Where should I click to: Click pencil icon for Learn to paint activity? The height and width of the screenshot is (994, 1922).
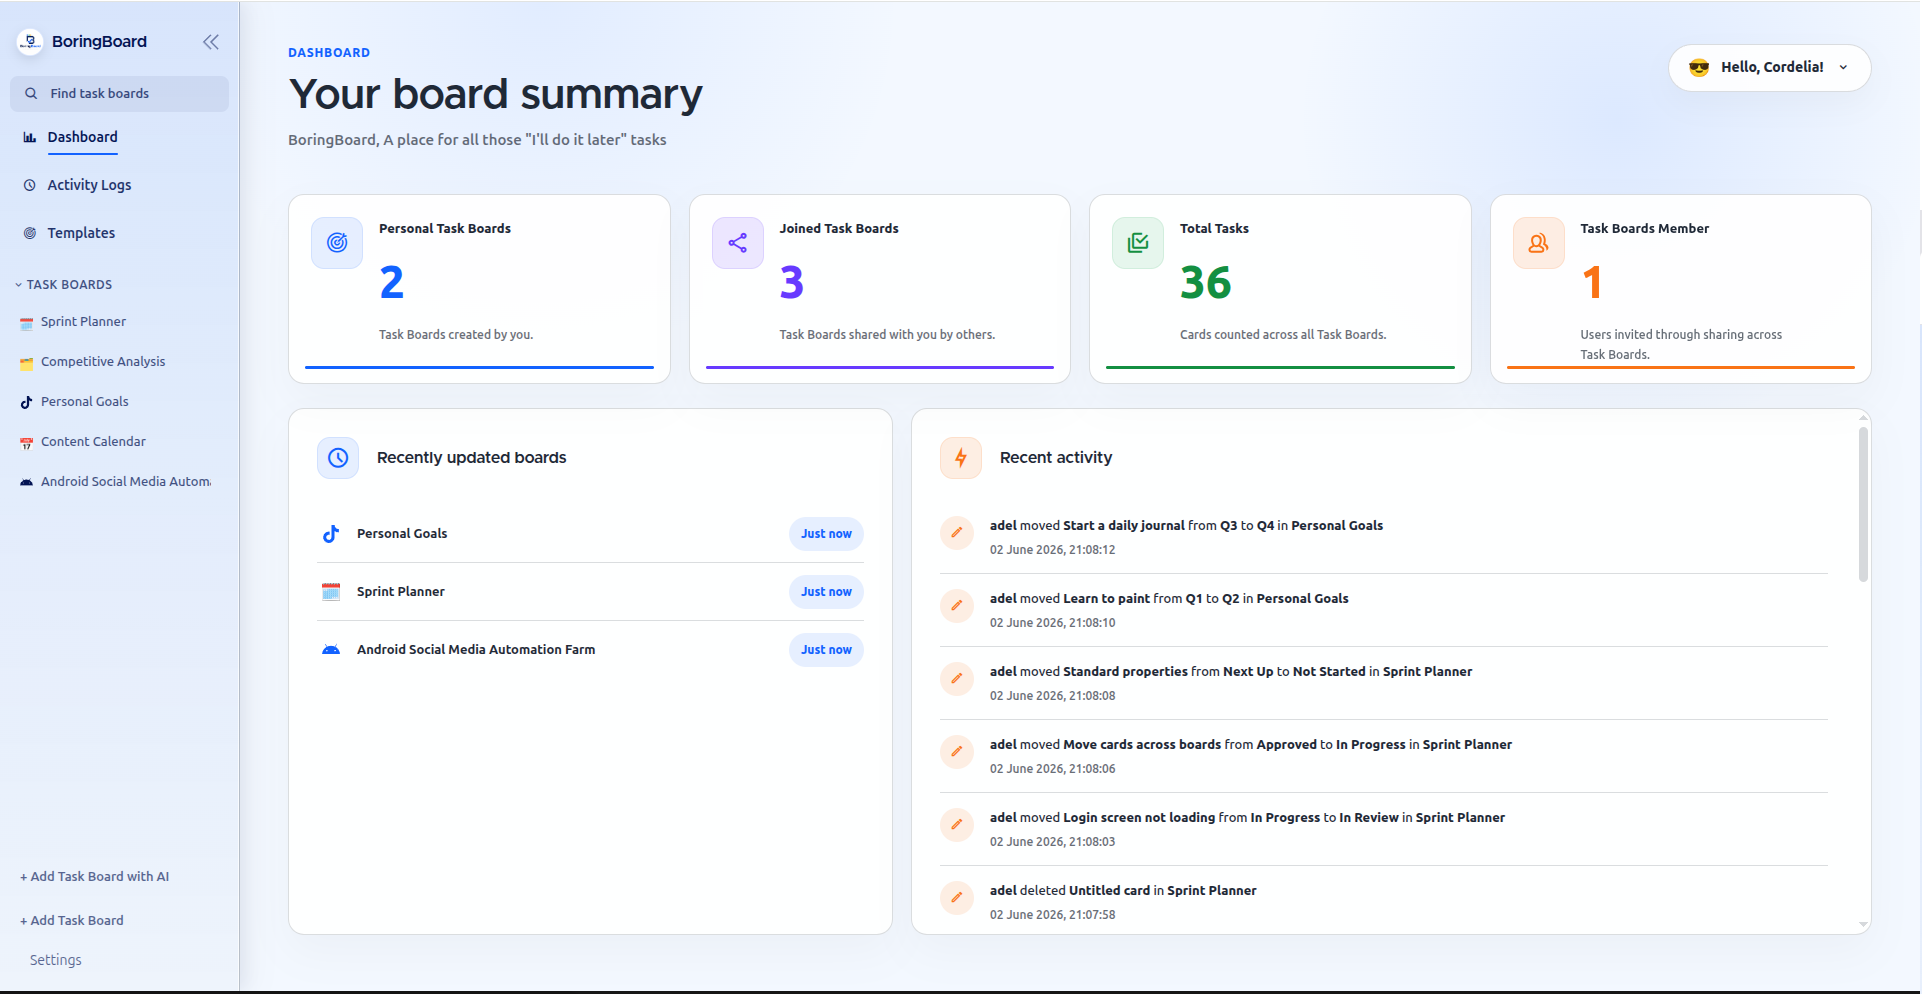[957, 606]
